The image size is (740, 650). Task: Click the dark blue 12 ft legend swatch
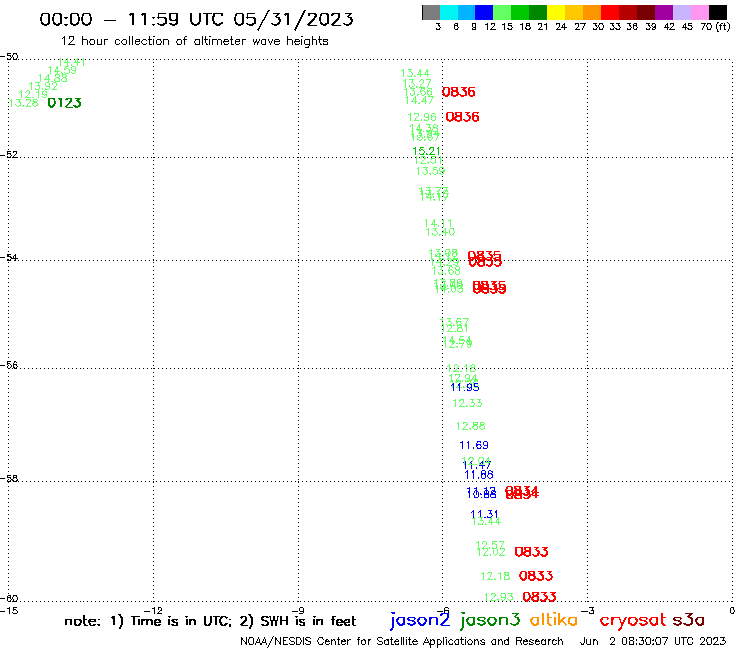pos(484,13)
